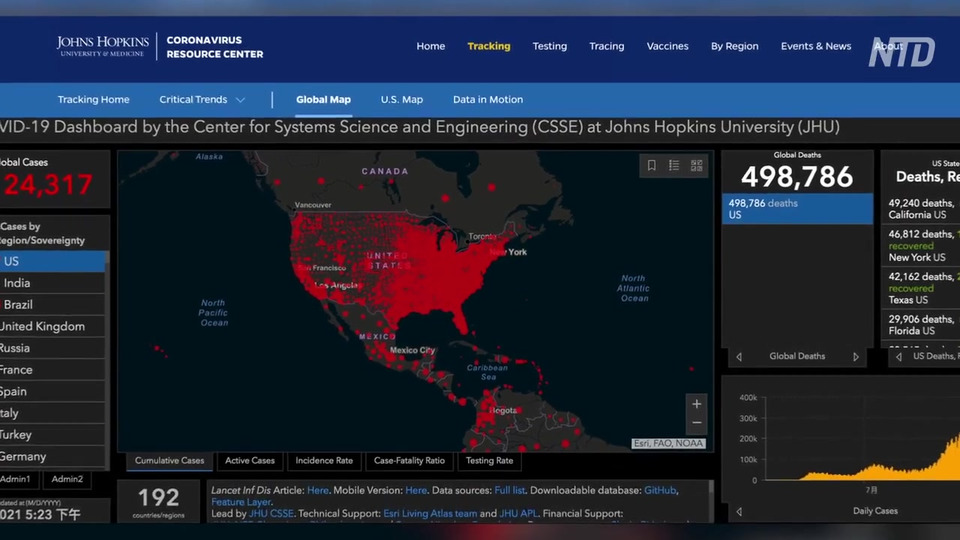Go to Tracking Home
Screen dimensions: 960x540
coord(93,99)
